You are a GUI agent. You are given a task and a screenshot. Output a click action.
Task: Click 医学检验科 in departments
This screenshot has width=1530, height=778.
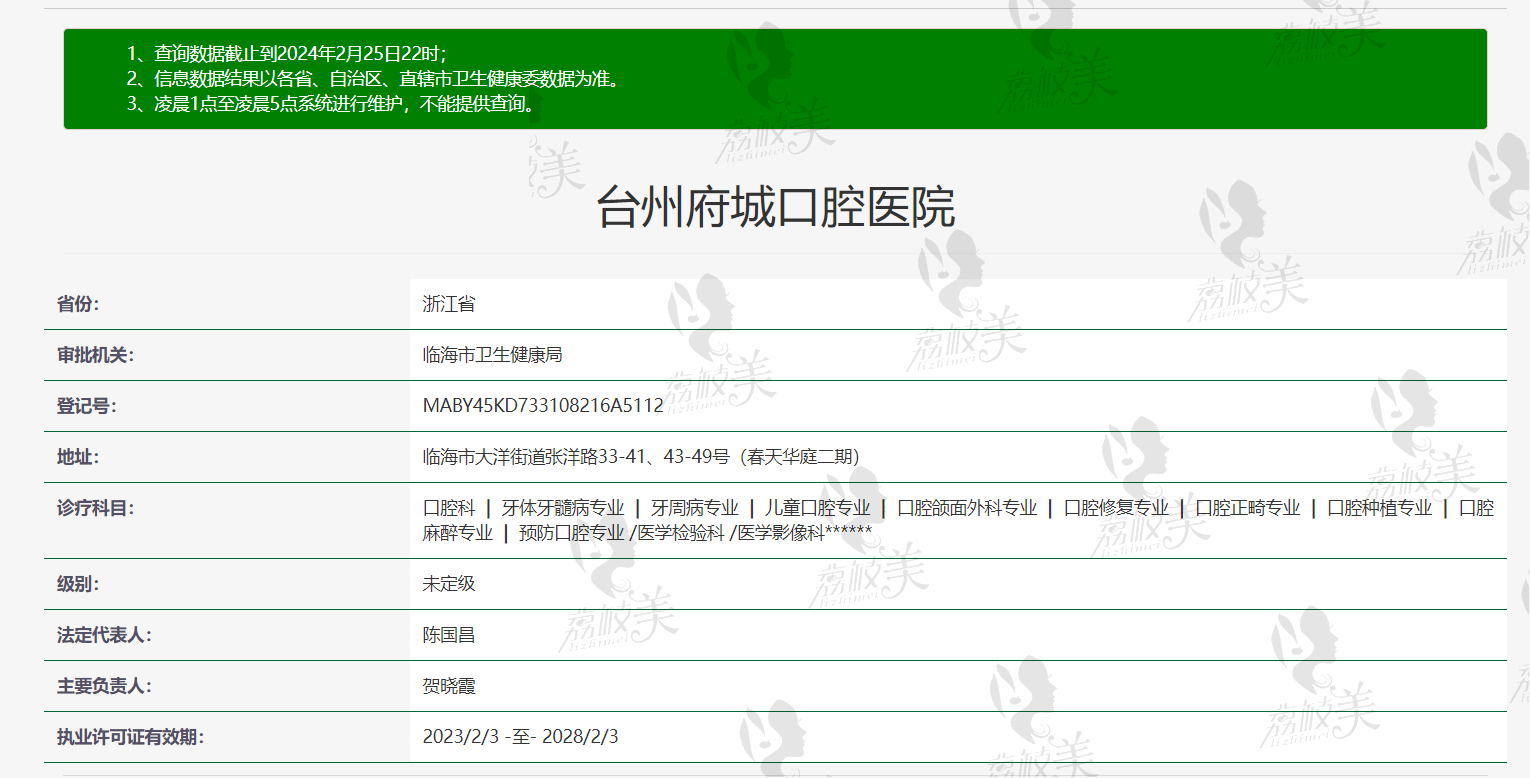[680, 533]
